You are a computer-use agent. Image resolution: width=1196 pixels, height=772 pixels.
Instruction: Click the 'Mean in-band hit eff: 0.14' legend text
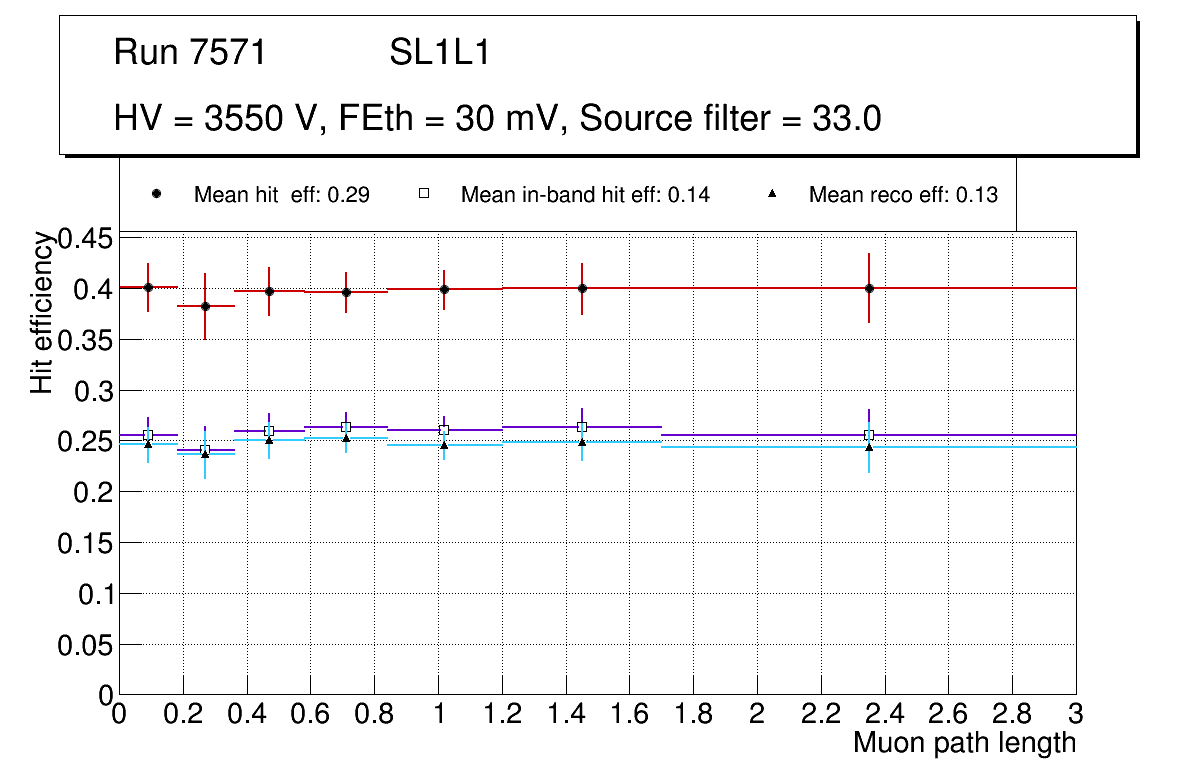click(x=585, y=195)
